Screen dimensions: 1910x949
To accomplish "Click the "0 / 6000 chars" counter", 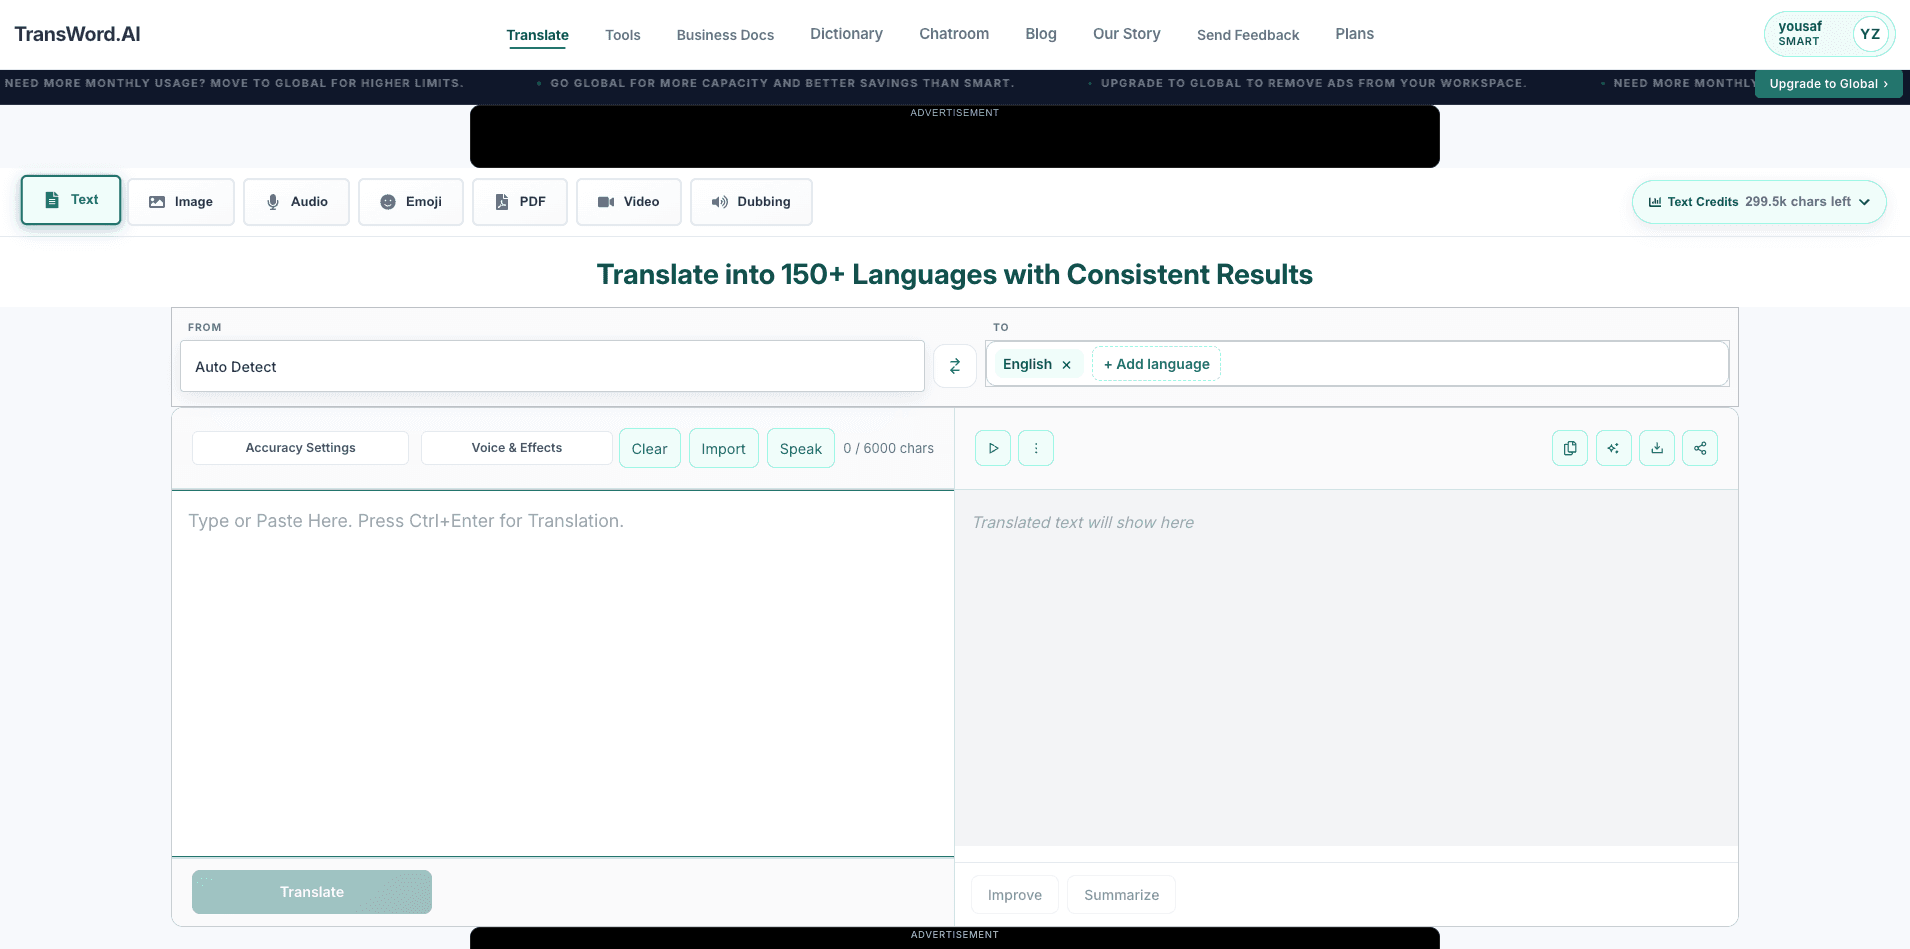I will click(x=888, y=448).
